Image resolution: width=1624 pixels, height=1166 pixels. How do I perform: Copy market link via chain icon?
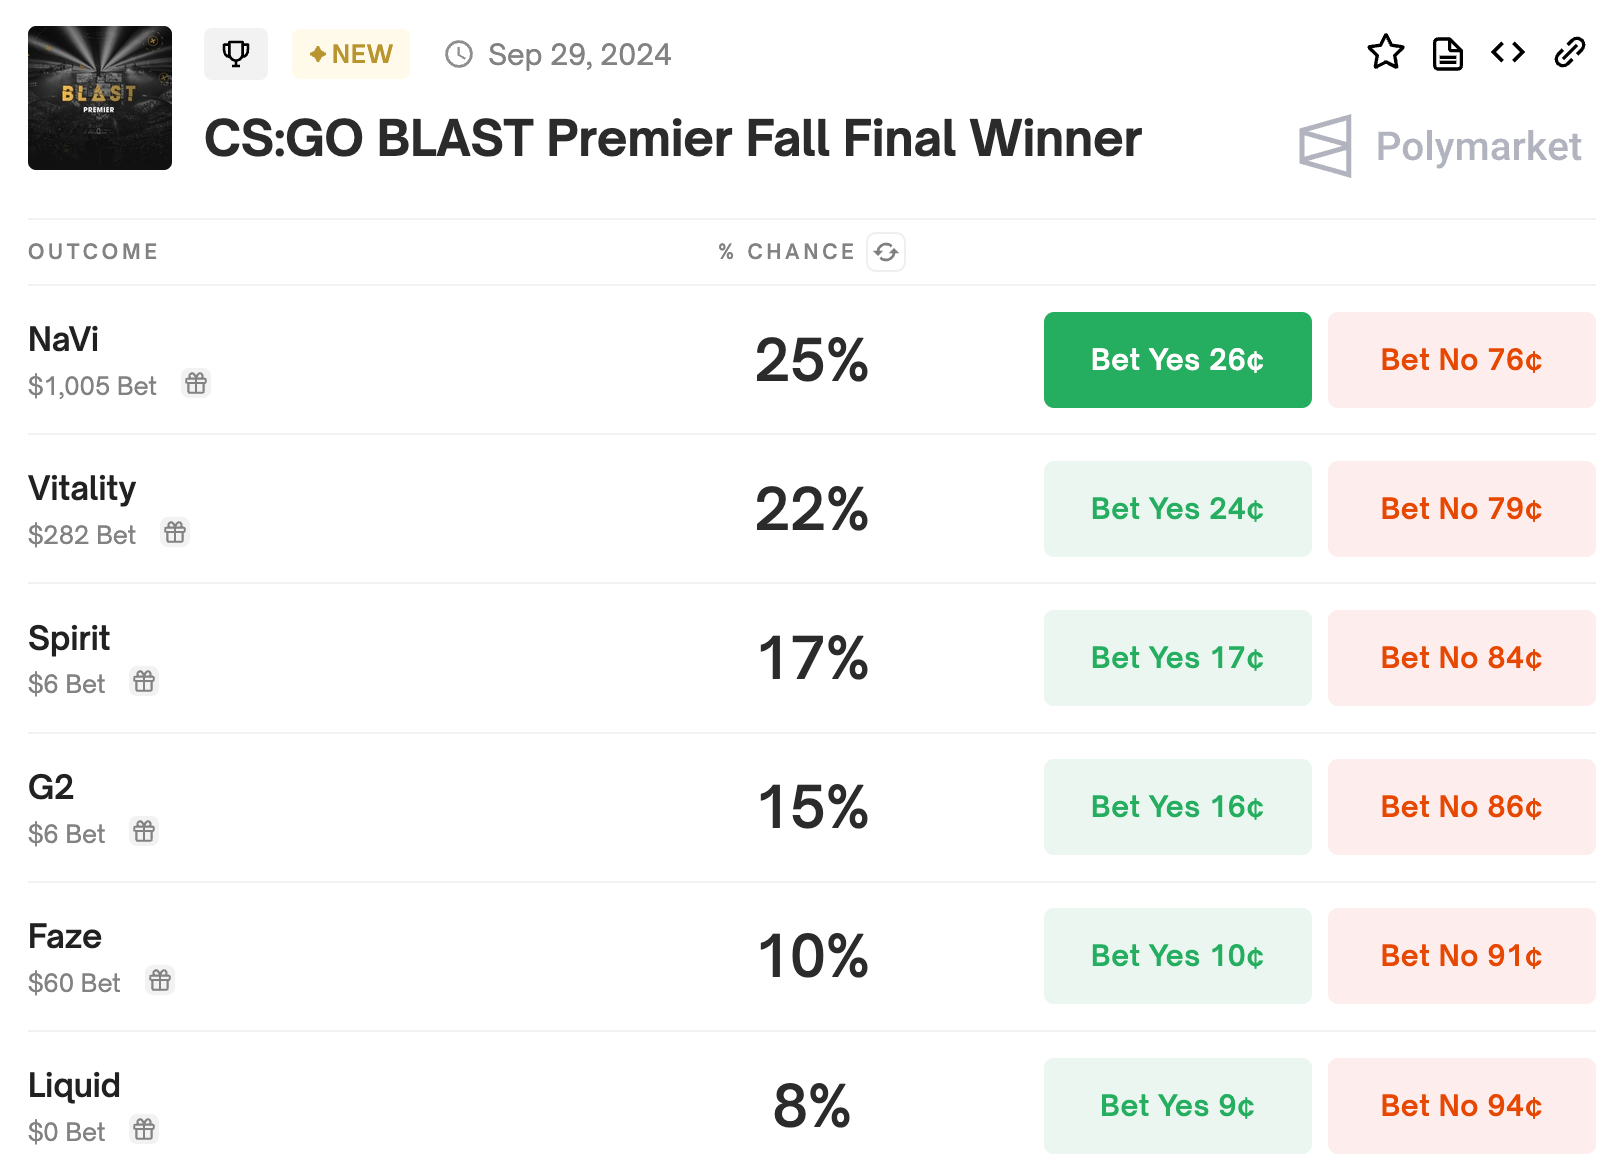tap(1570, 52)
